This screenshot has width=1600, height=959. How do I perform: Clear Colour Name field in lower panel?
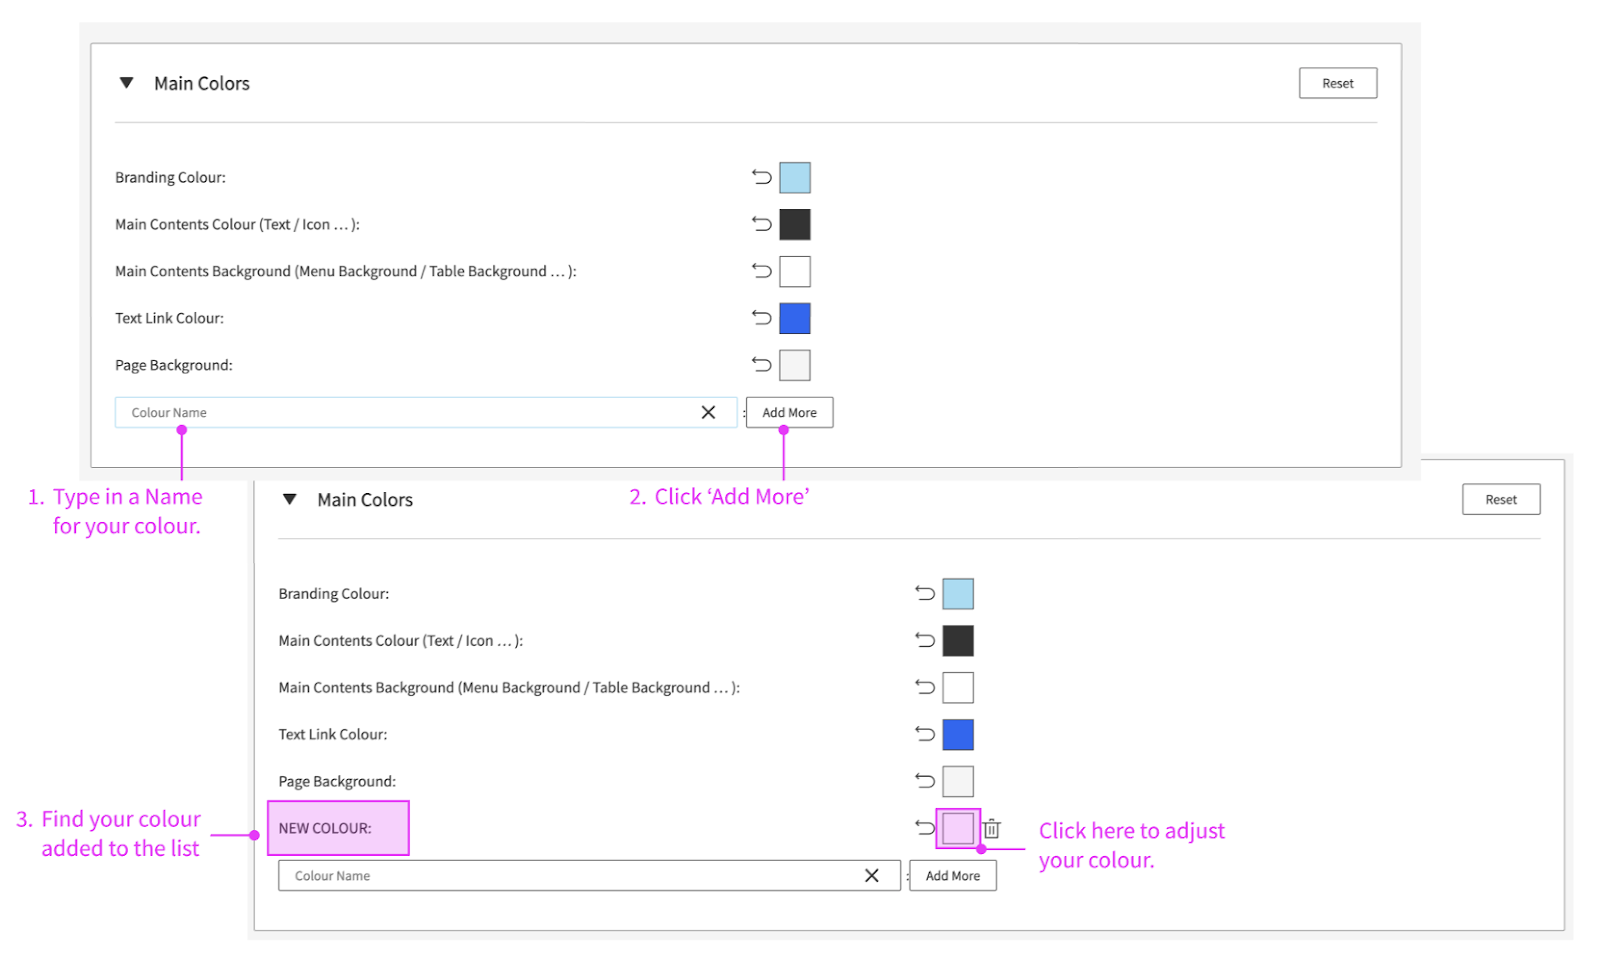point(872,875)
